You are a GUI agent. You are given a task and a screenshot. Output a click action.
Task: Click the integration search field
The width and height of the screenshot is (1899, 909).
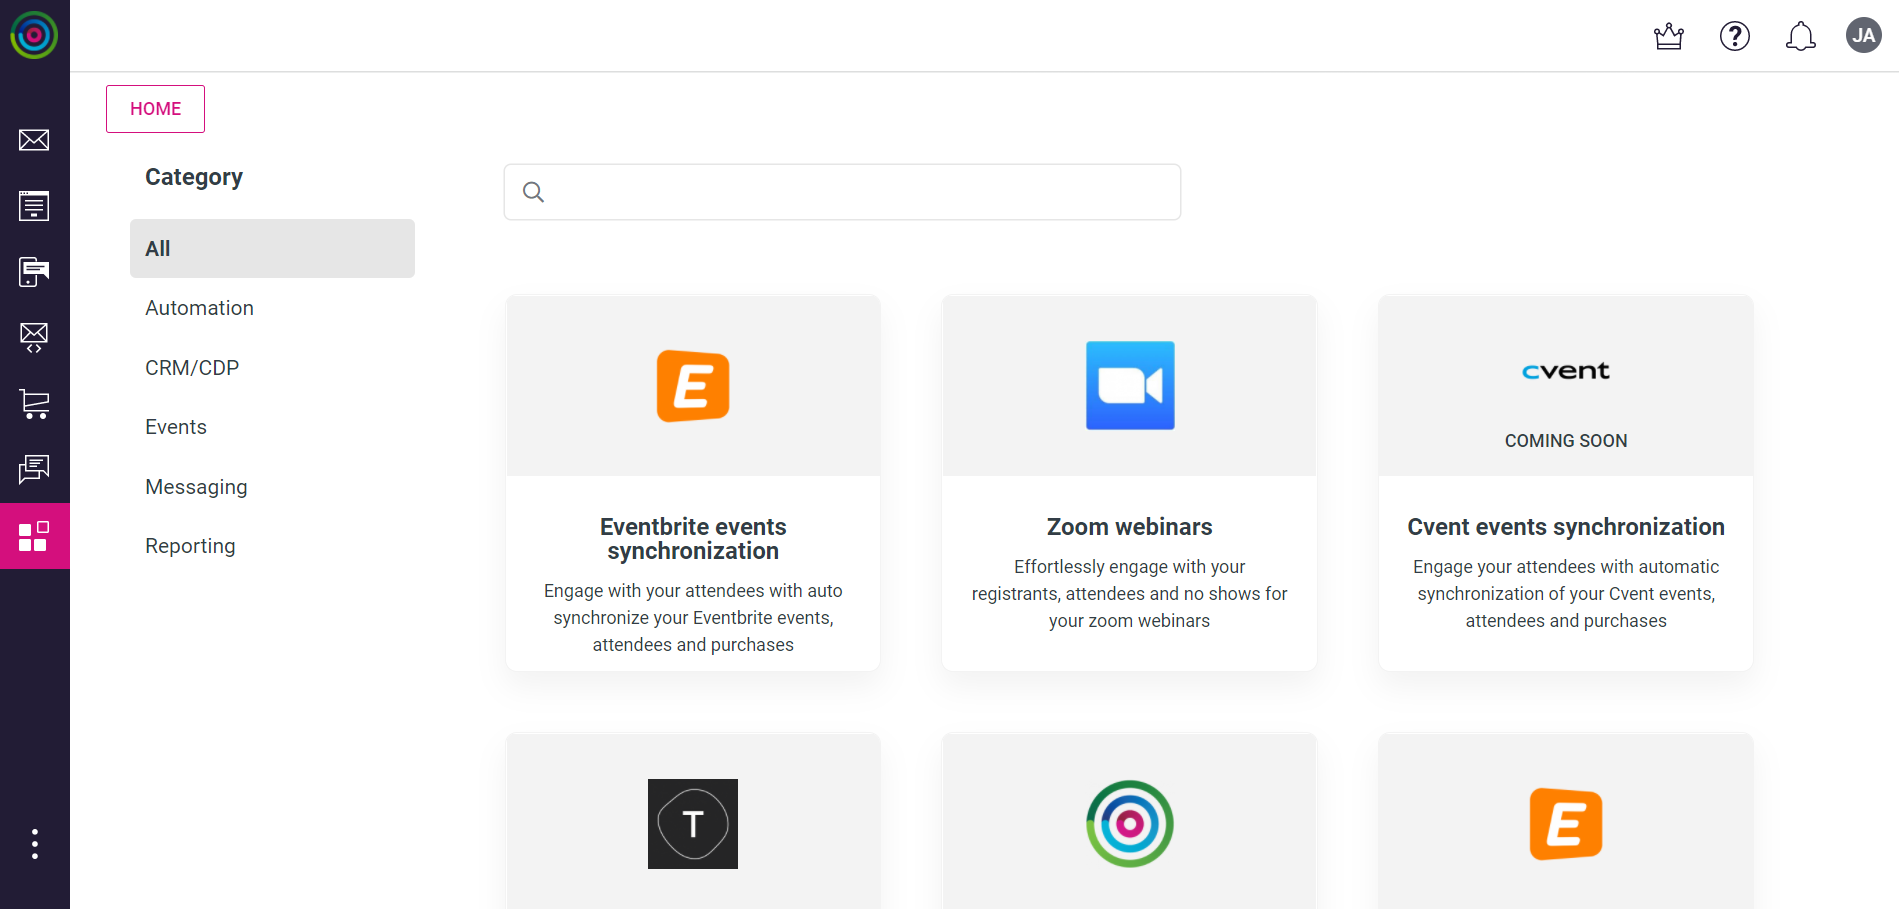tap(842, 191)
